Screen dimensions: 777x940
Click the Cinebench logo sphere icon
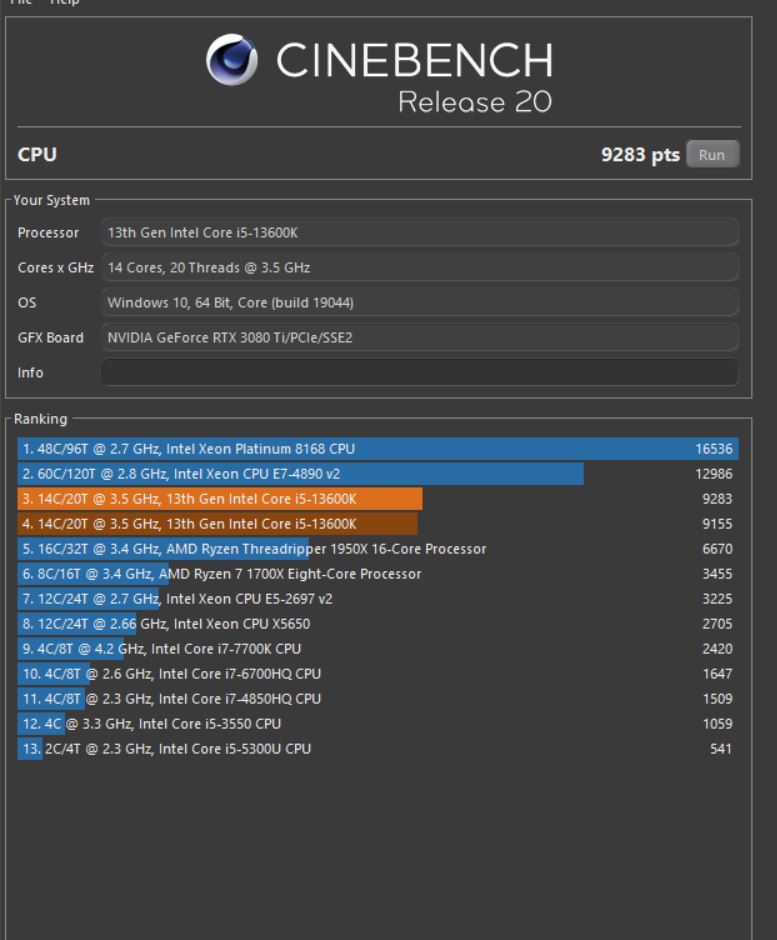(x=231, y=59)
